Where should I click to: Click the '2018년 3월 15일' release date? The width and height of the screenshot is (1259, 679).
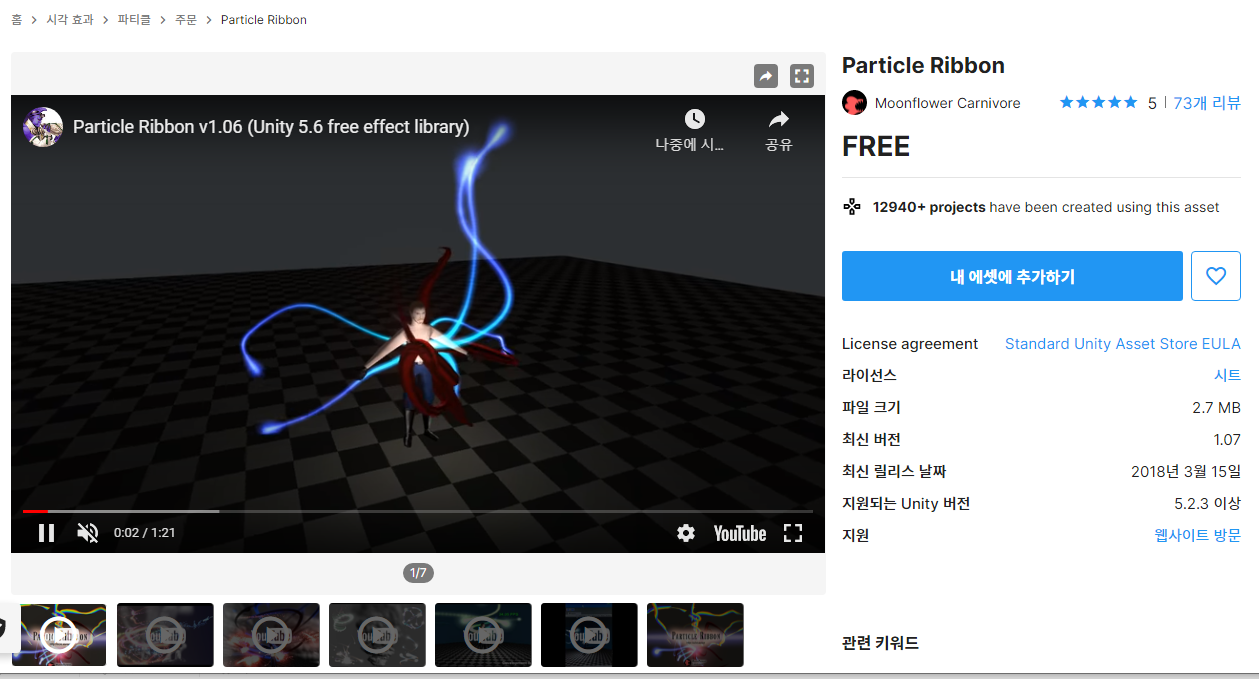click(1186, 471)
